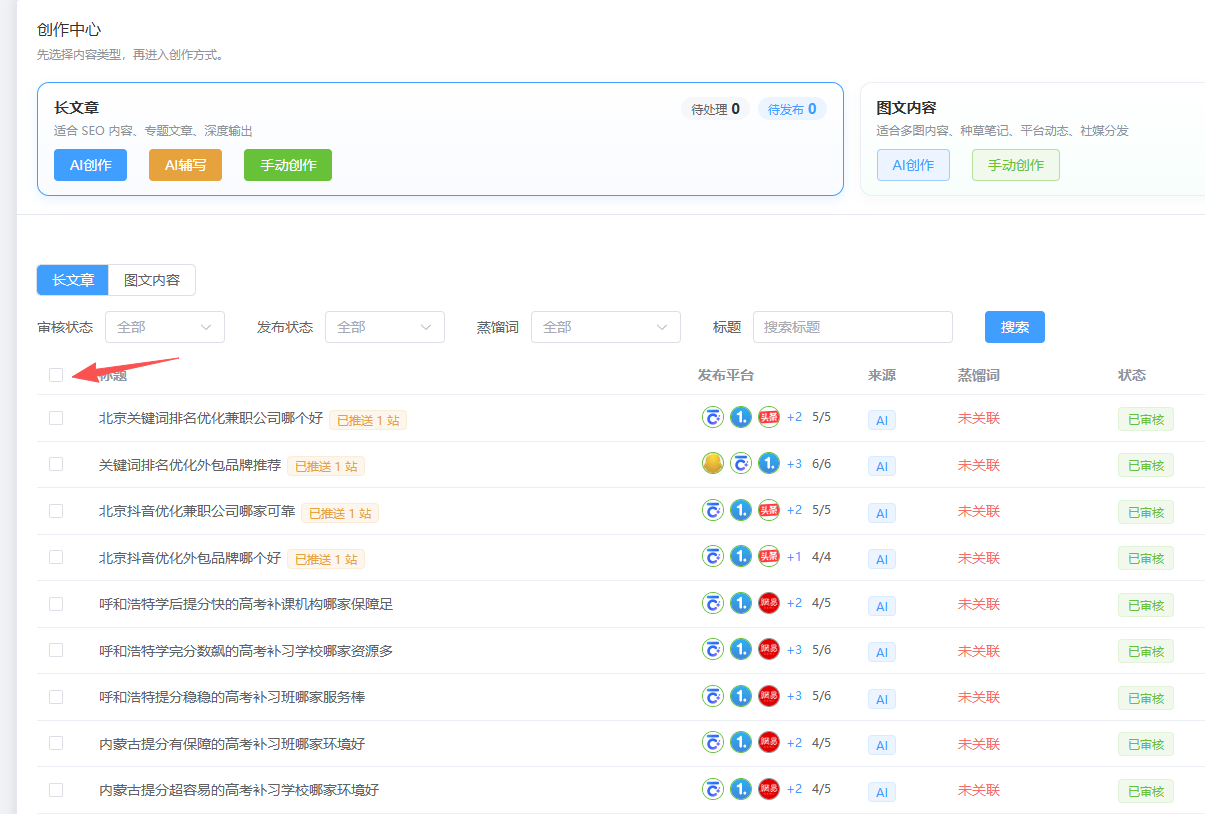
Task: Click red 网易 icon in 内蒙古提分有保障的高考补习班哪家环境好 row
Action: click(x=769, y=742)
